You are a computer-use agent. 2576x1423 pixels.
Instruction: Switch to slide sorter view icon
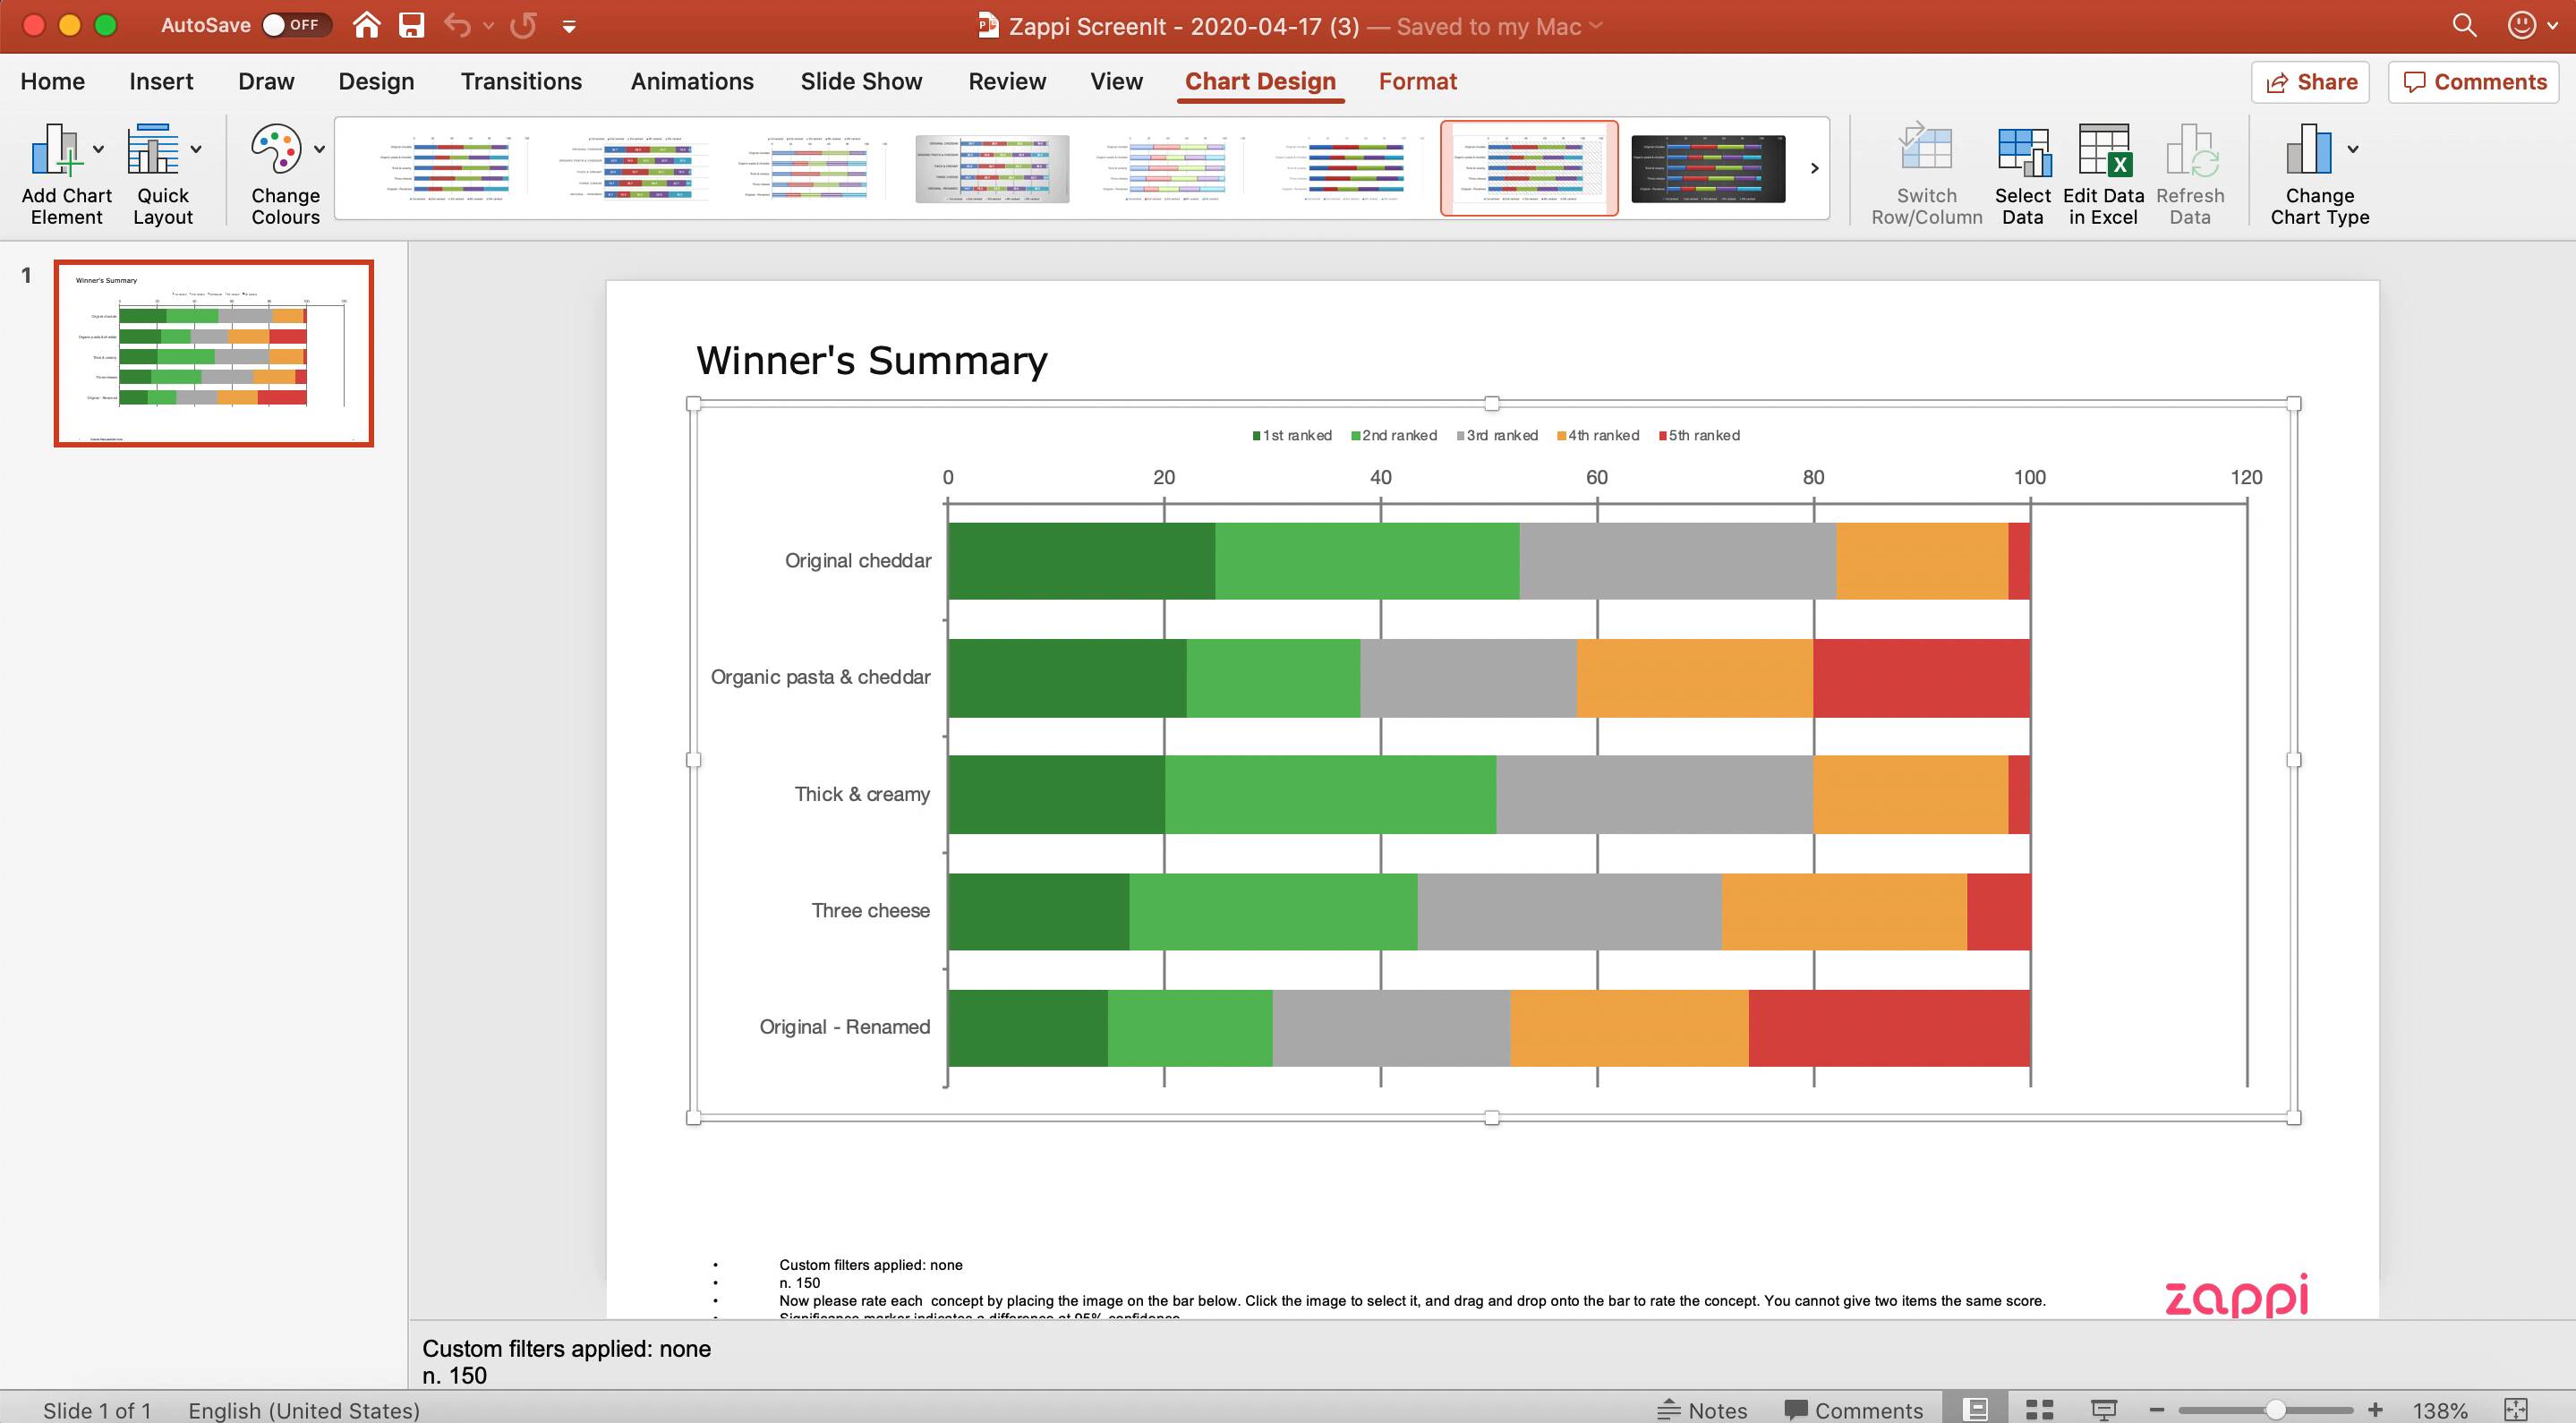(2039, 1409)
